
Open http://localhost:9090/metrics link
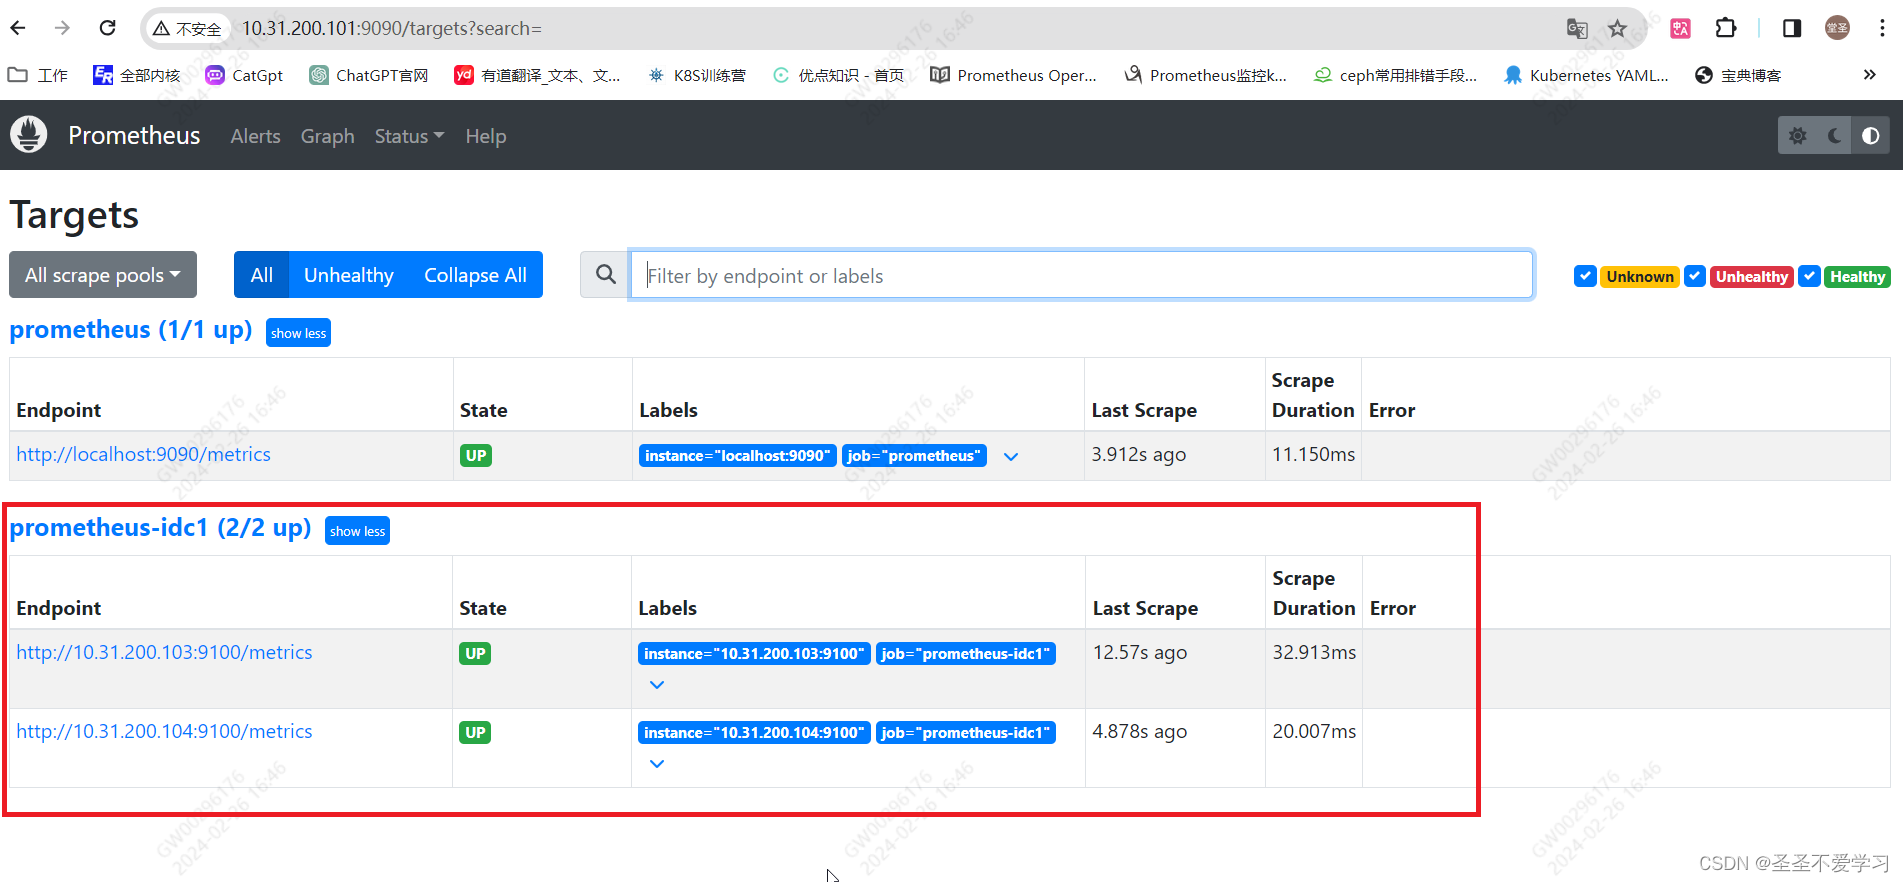pos(143,454)
